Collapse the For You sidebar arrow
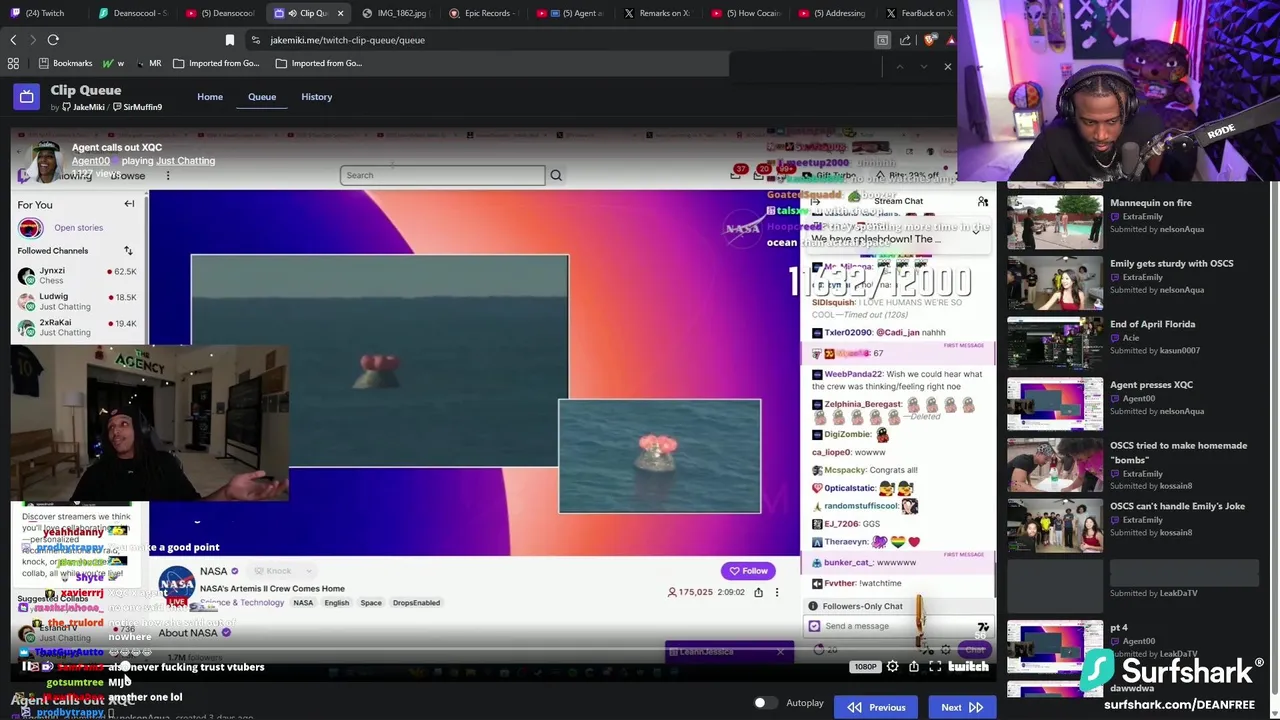Screen dimensions: 1280x720 tap(129, 204)
